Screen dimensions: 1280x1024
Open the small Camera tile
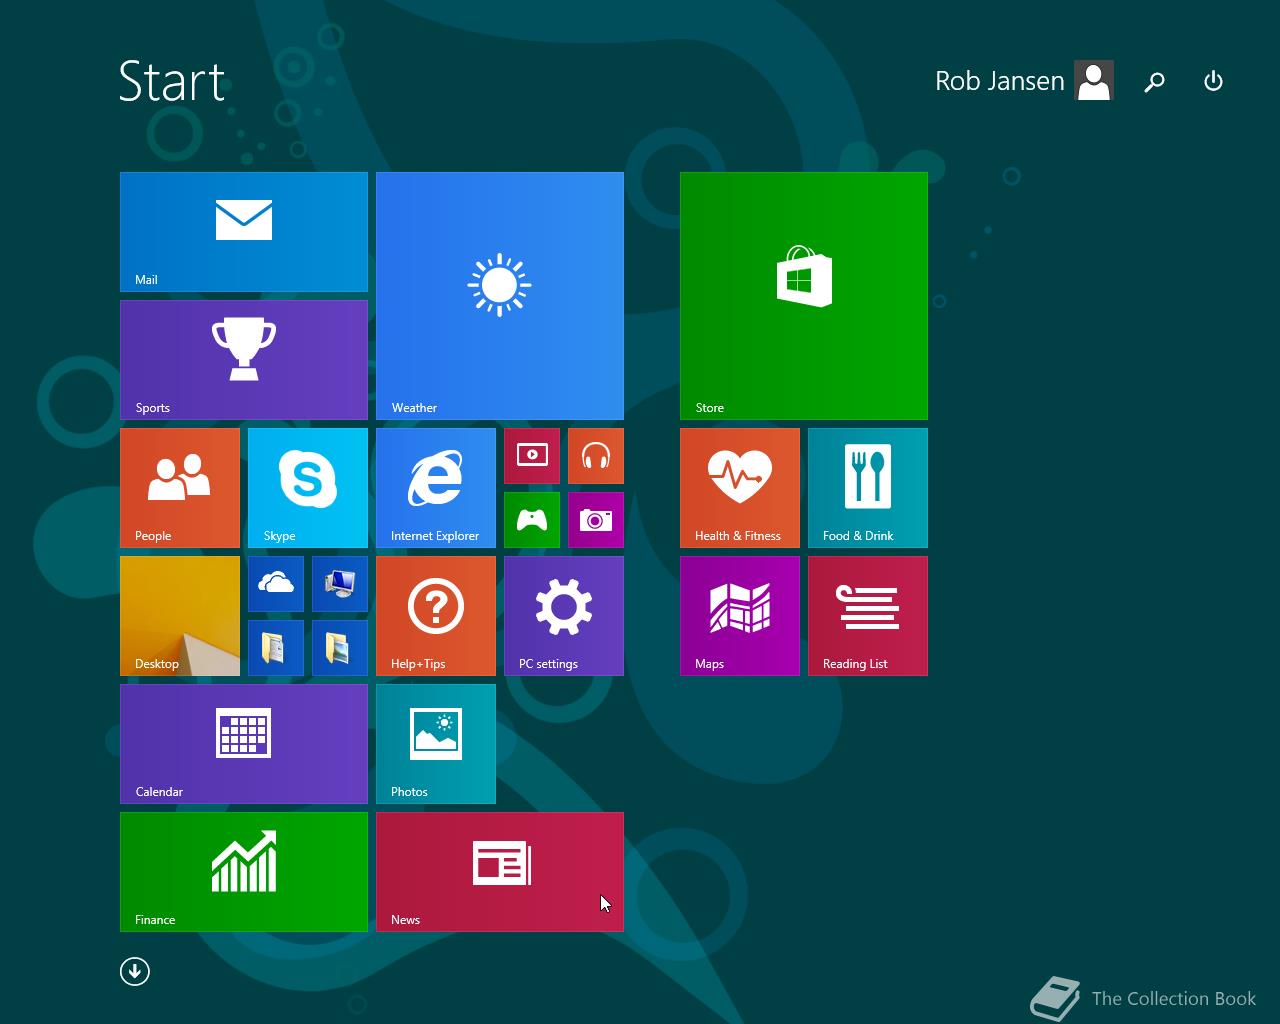point(596,520)
